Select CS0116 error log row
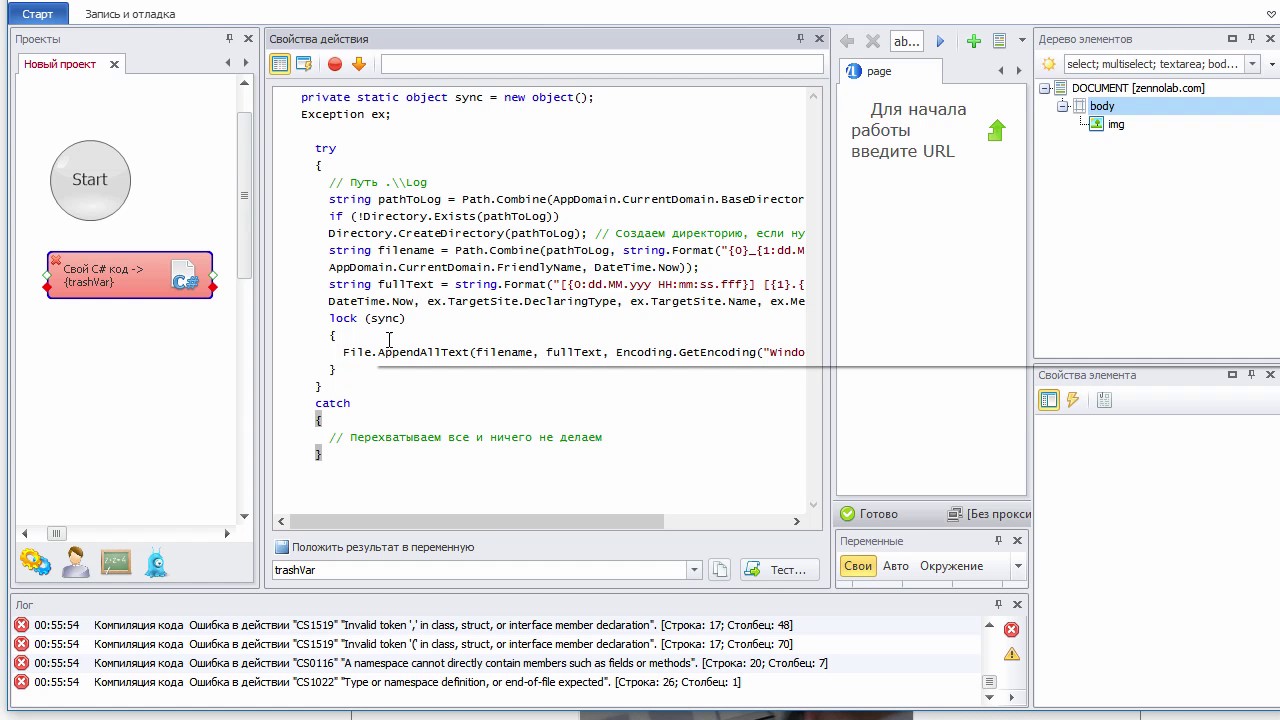This screenshot has height=720, width=1280. 496,663
